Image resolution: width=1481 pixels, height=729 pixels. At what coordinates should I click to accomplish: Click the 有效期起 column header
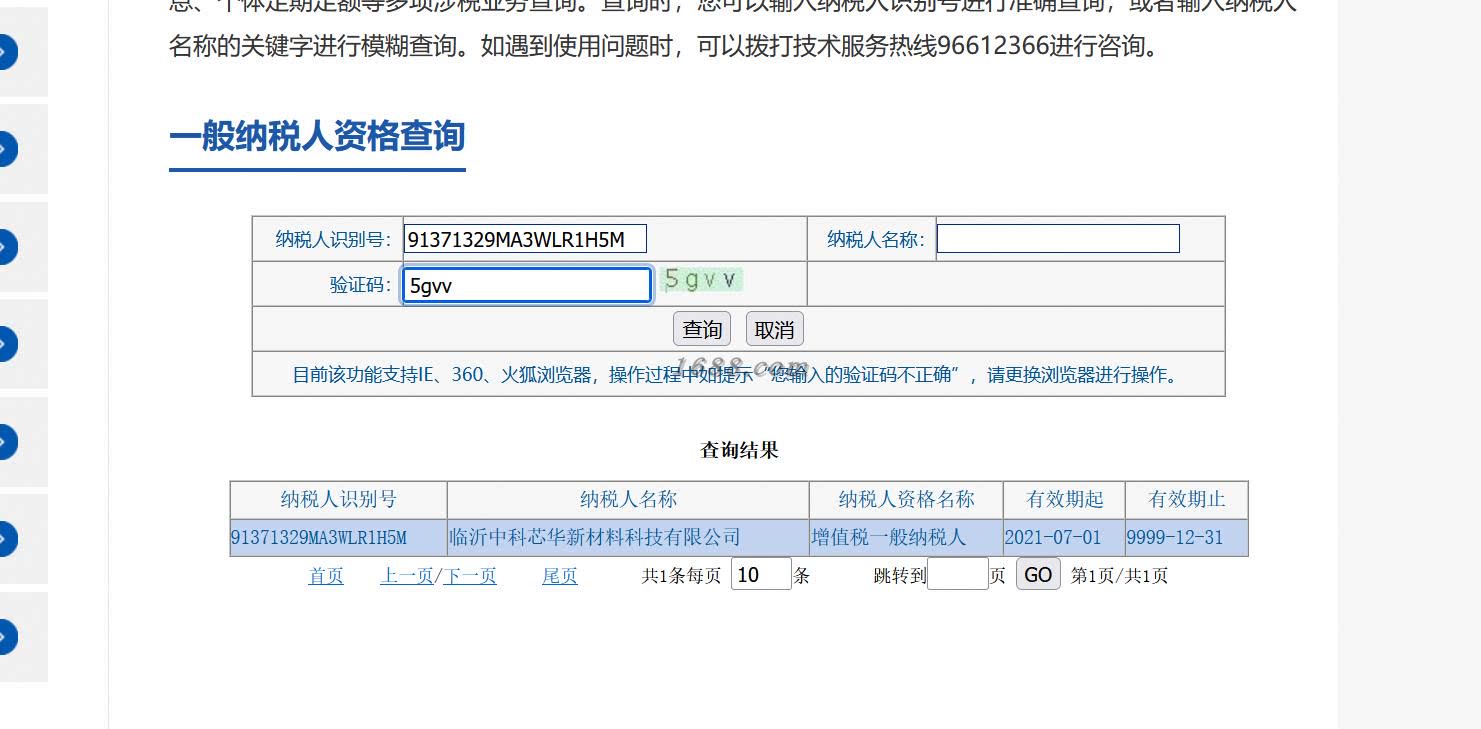[1065, 500]
